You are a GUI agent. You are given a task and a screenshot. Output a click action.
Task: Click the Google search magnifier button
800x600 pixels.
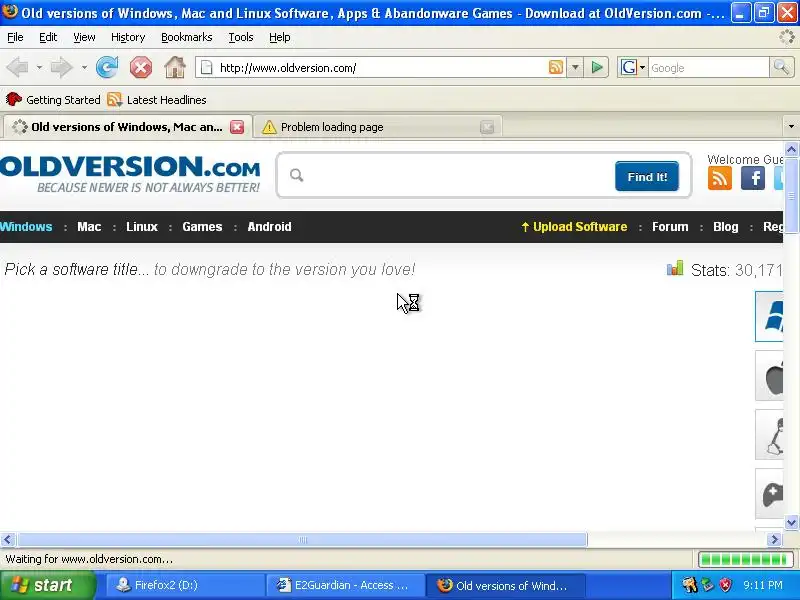click(781, 67)
